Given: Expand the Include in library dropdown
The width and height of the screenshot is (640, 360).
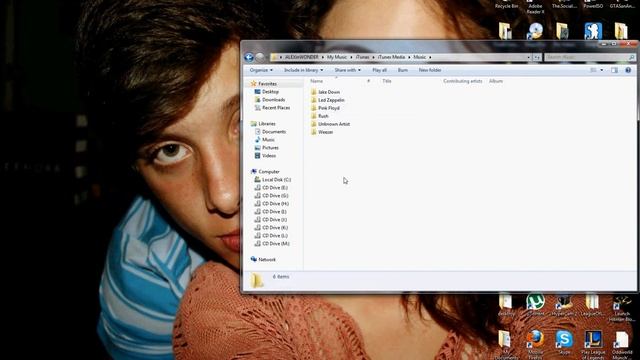Looking at the screenshot, I should pos(303,70).
